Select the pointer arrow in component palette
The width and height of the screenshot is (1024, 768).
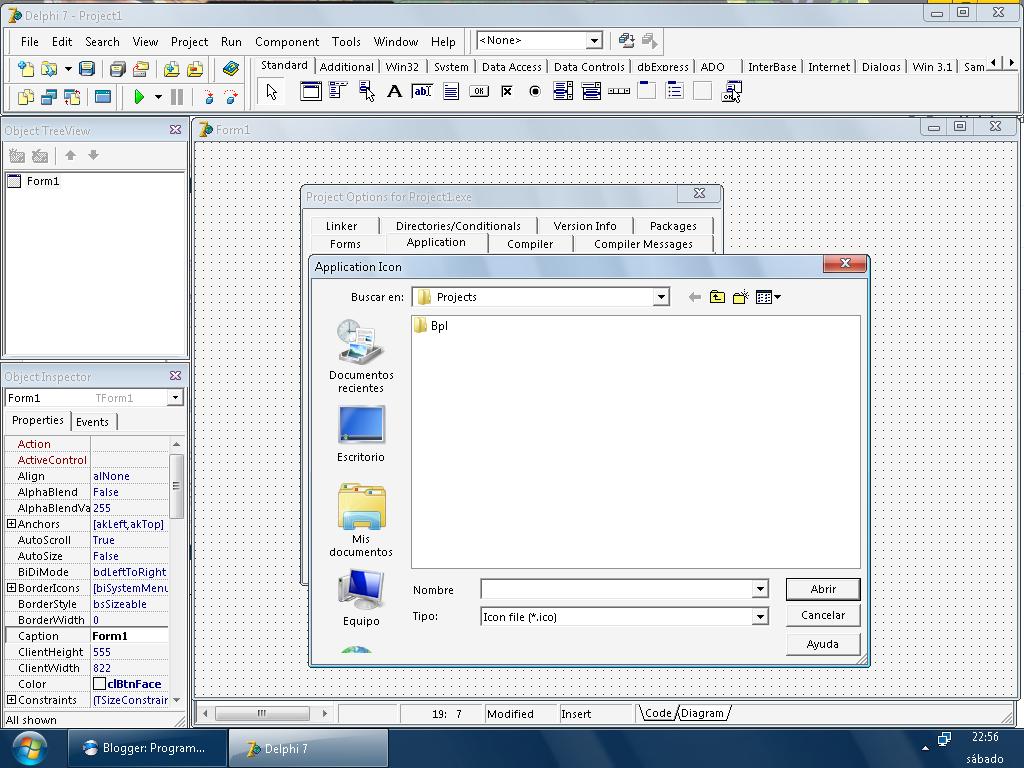coord(272,91)
